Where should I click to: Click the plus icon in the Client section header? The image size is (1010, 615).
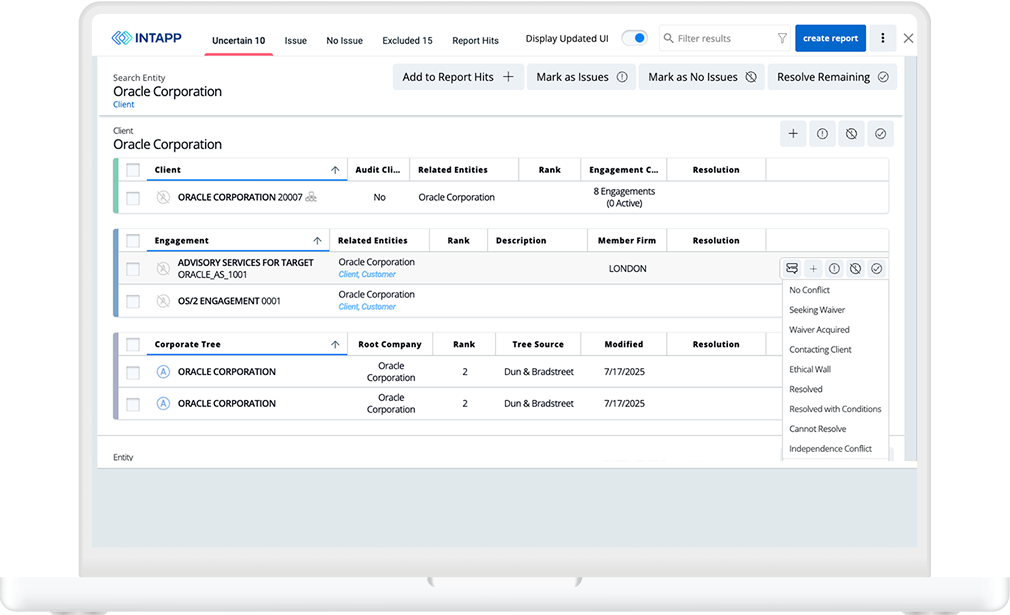(793, 134)
